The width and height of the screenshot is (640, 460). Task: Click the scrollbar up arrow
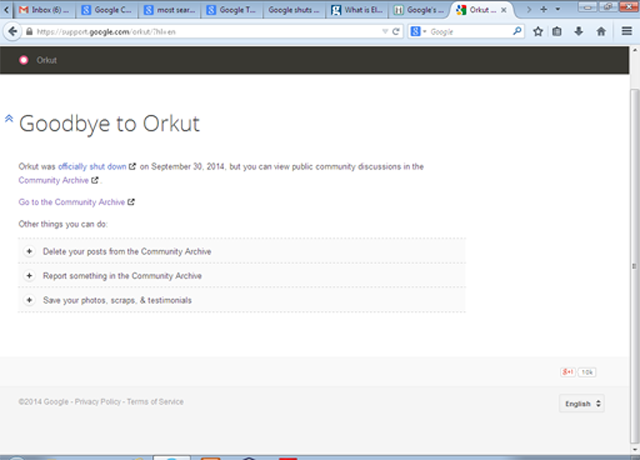[634, 51]
